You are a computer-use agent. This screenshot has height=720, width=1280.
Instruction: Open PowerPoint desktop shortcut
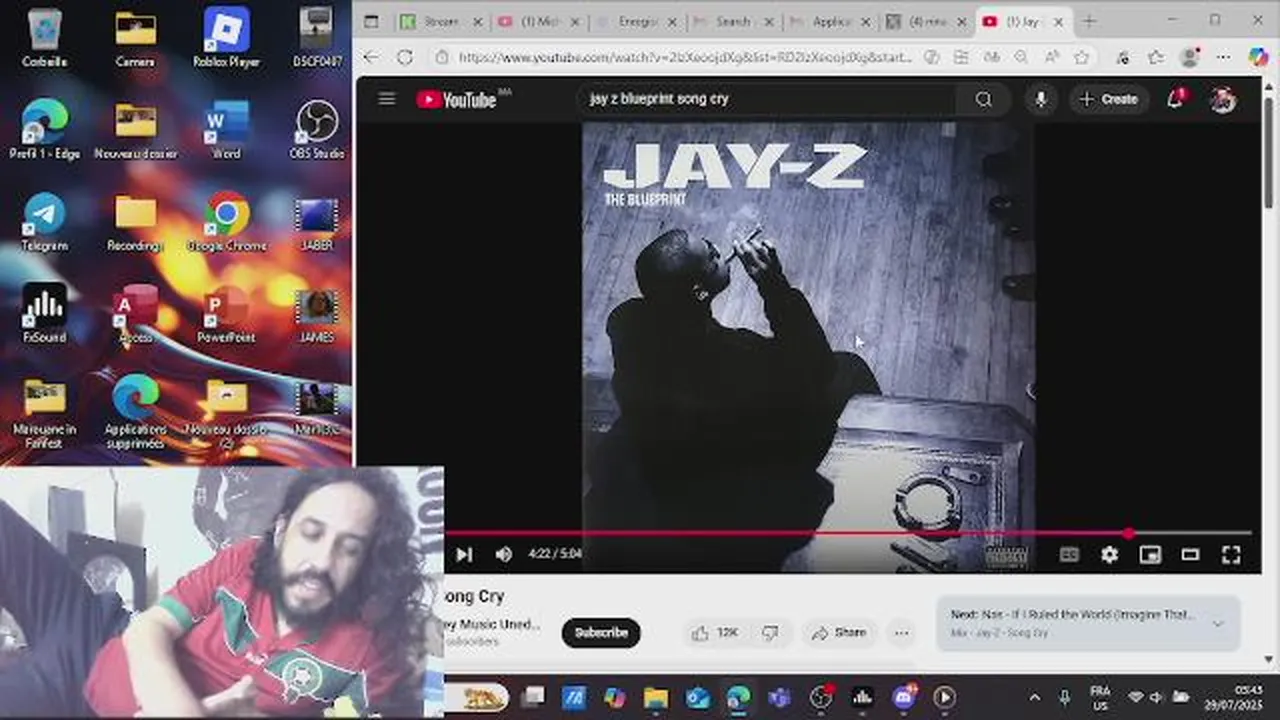(226, 313)
